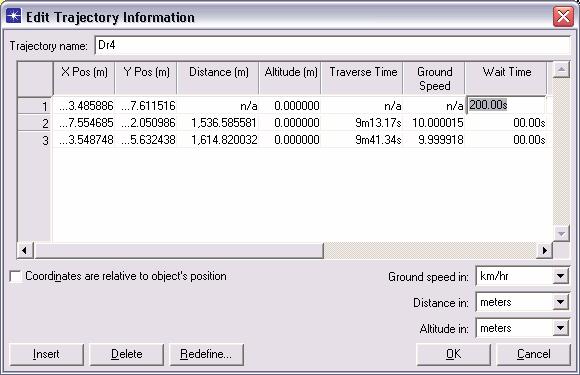Edit the Trajectory name field containing Dr4
Screen dimensions: 580x375
[332, 45]
